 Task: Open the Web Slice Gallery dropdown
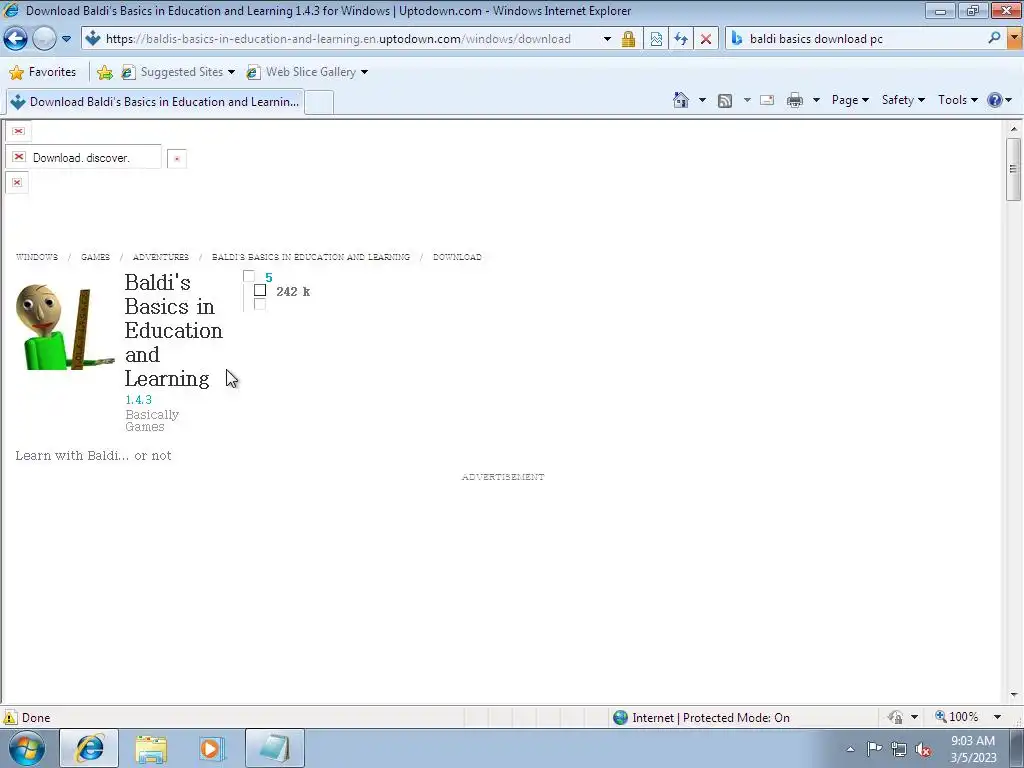[x=307, y=72]
